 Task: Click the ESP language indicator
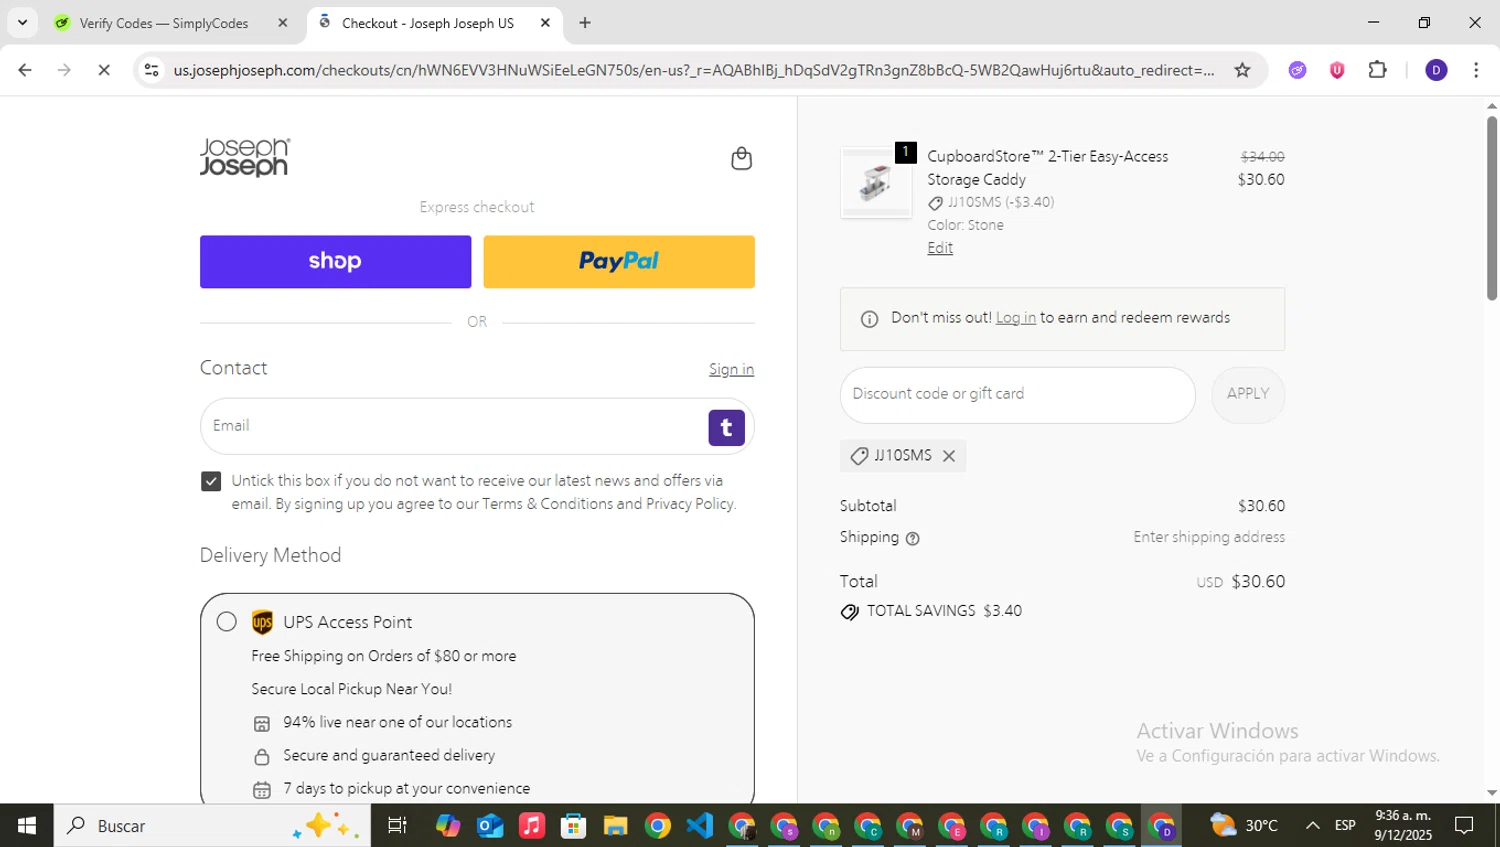(x=1345, y=825)
